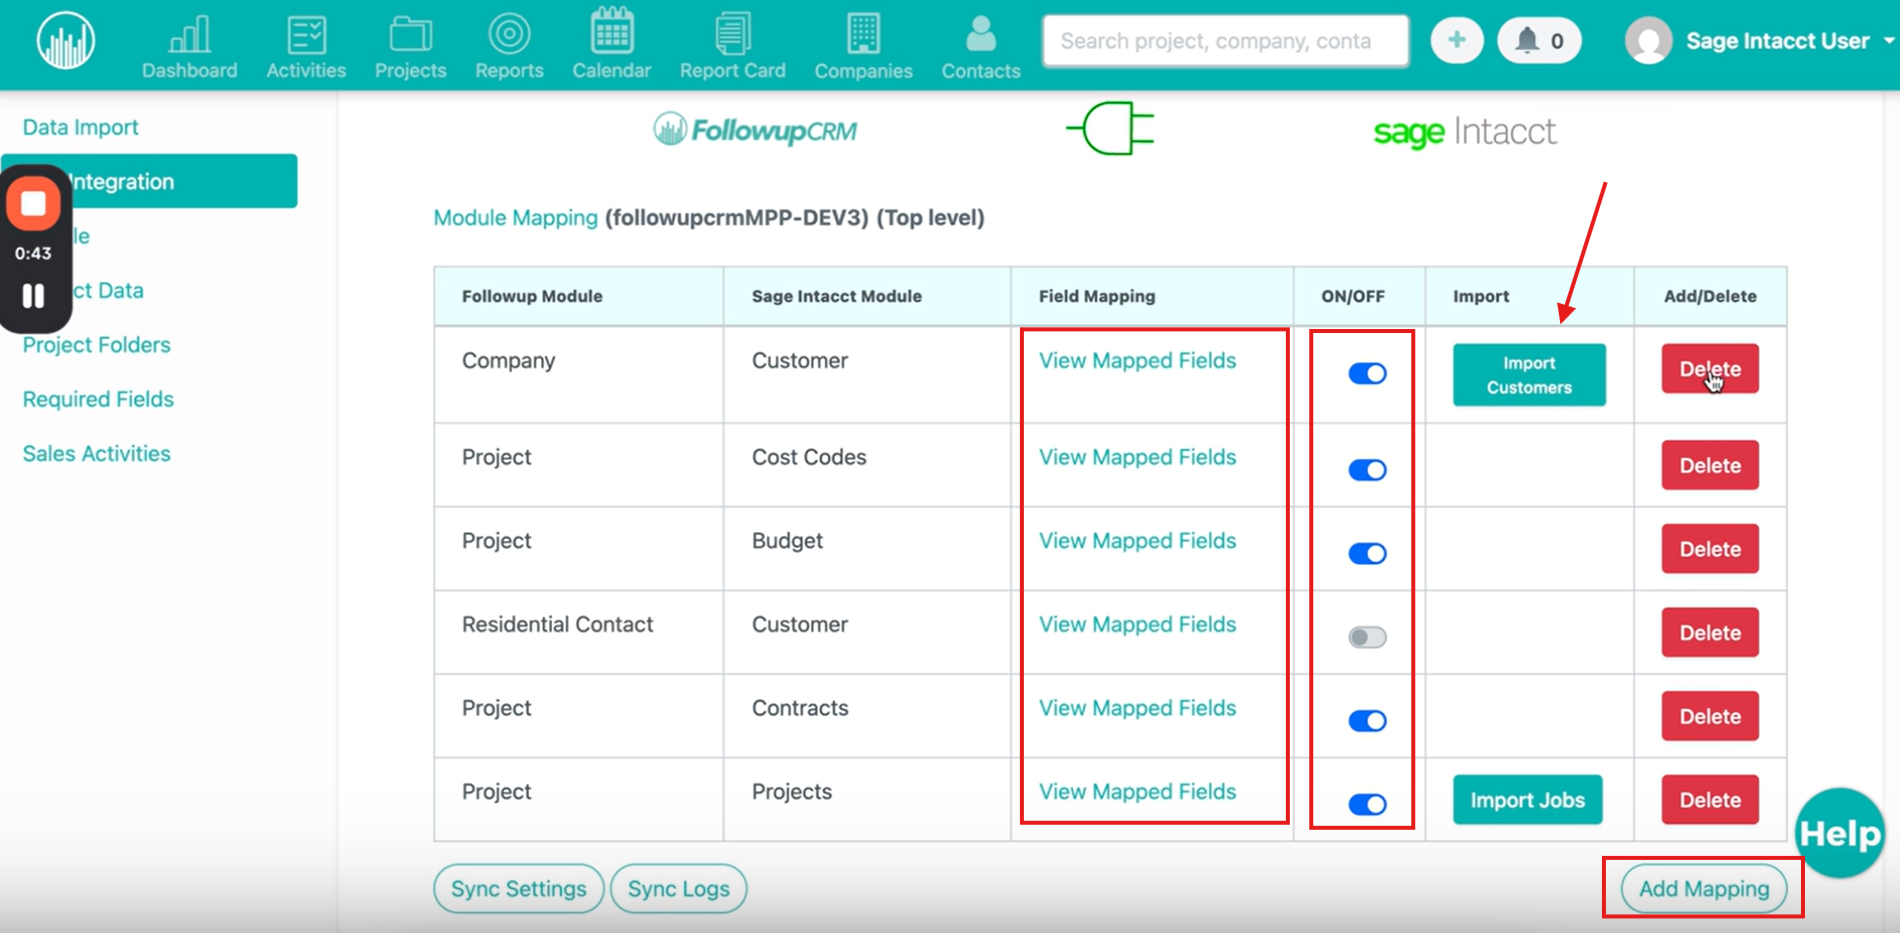
Task: Open the Dashboard from the top navigation
Action: 189,47
